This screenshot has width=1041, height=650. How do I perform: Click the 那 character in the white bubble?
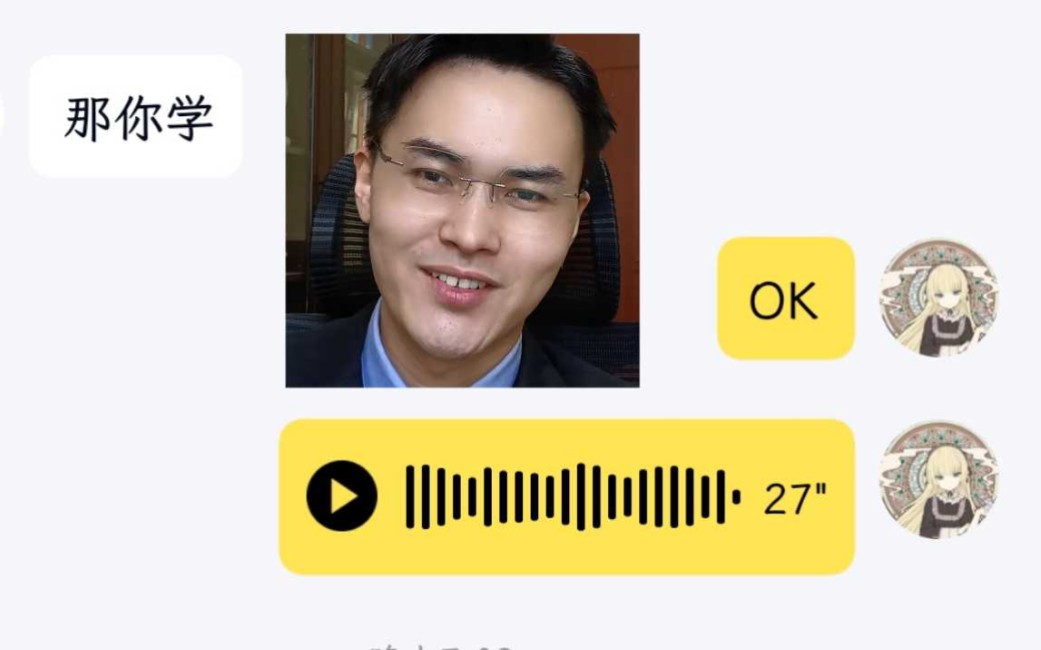click(87, 118)
